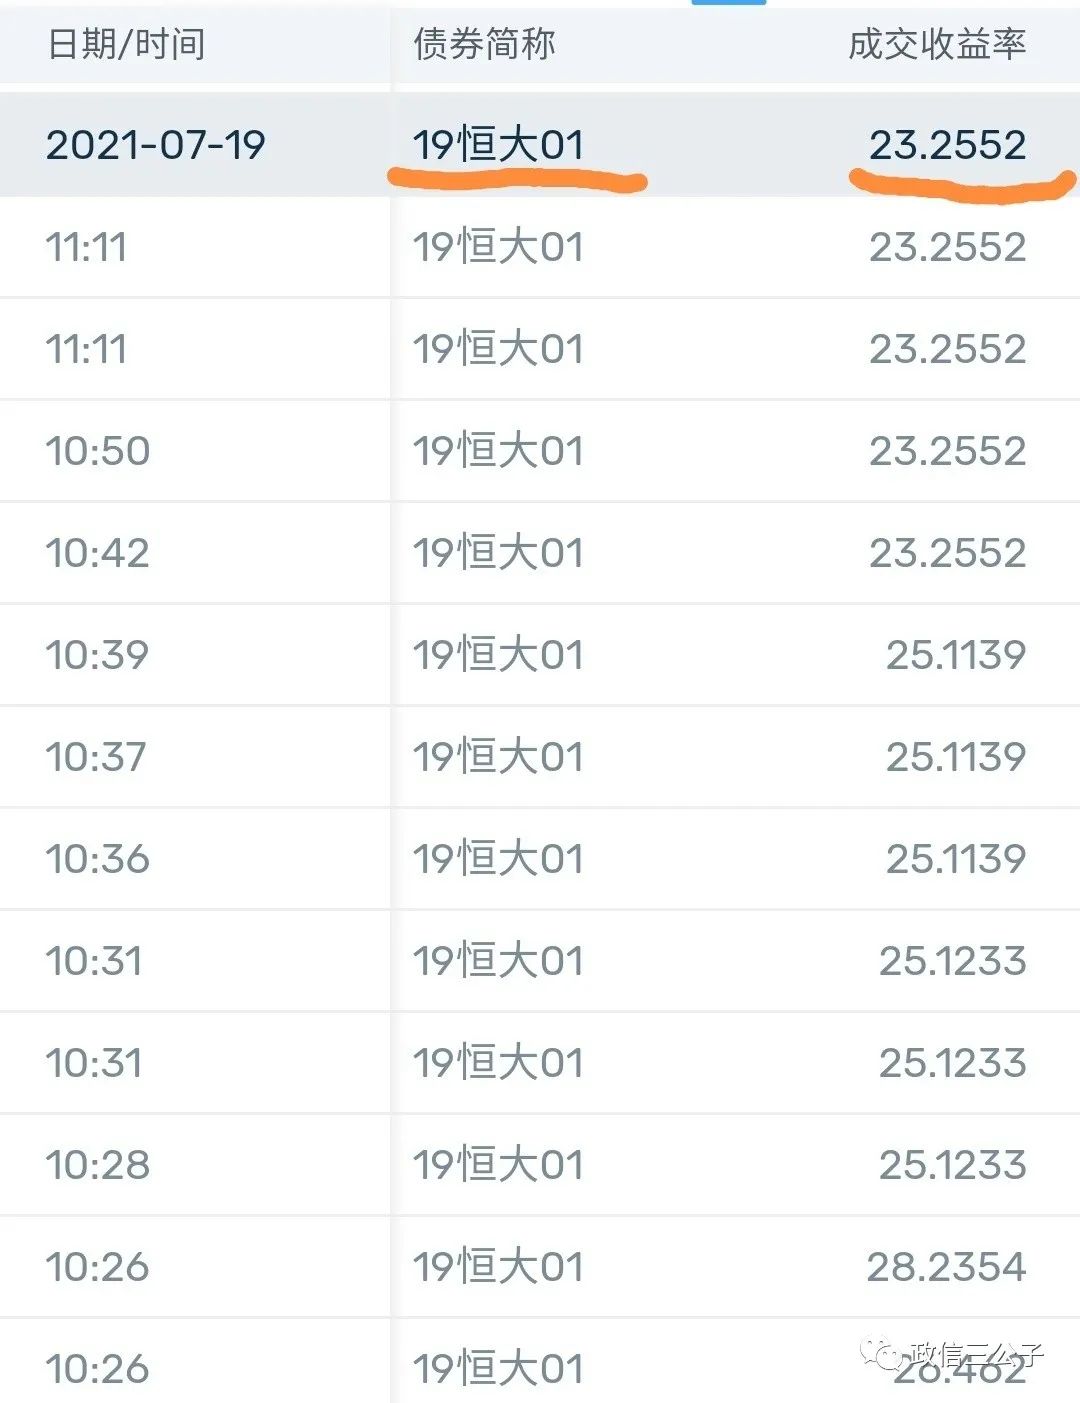Click yield 25.1233 in 10:28 row
1080x1403 pixels.
[953, 1165]
